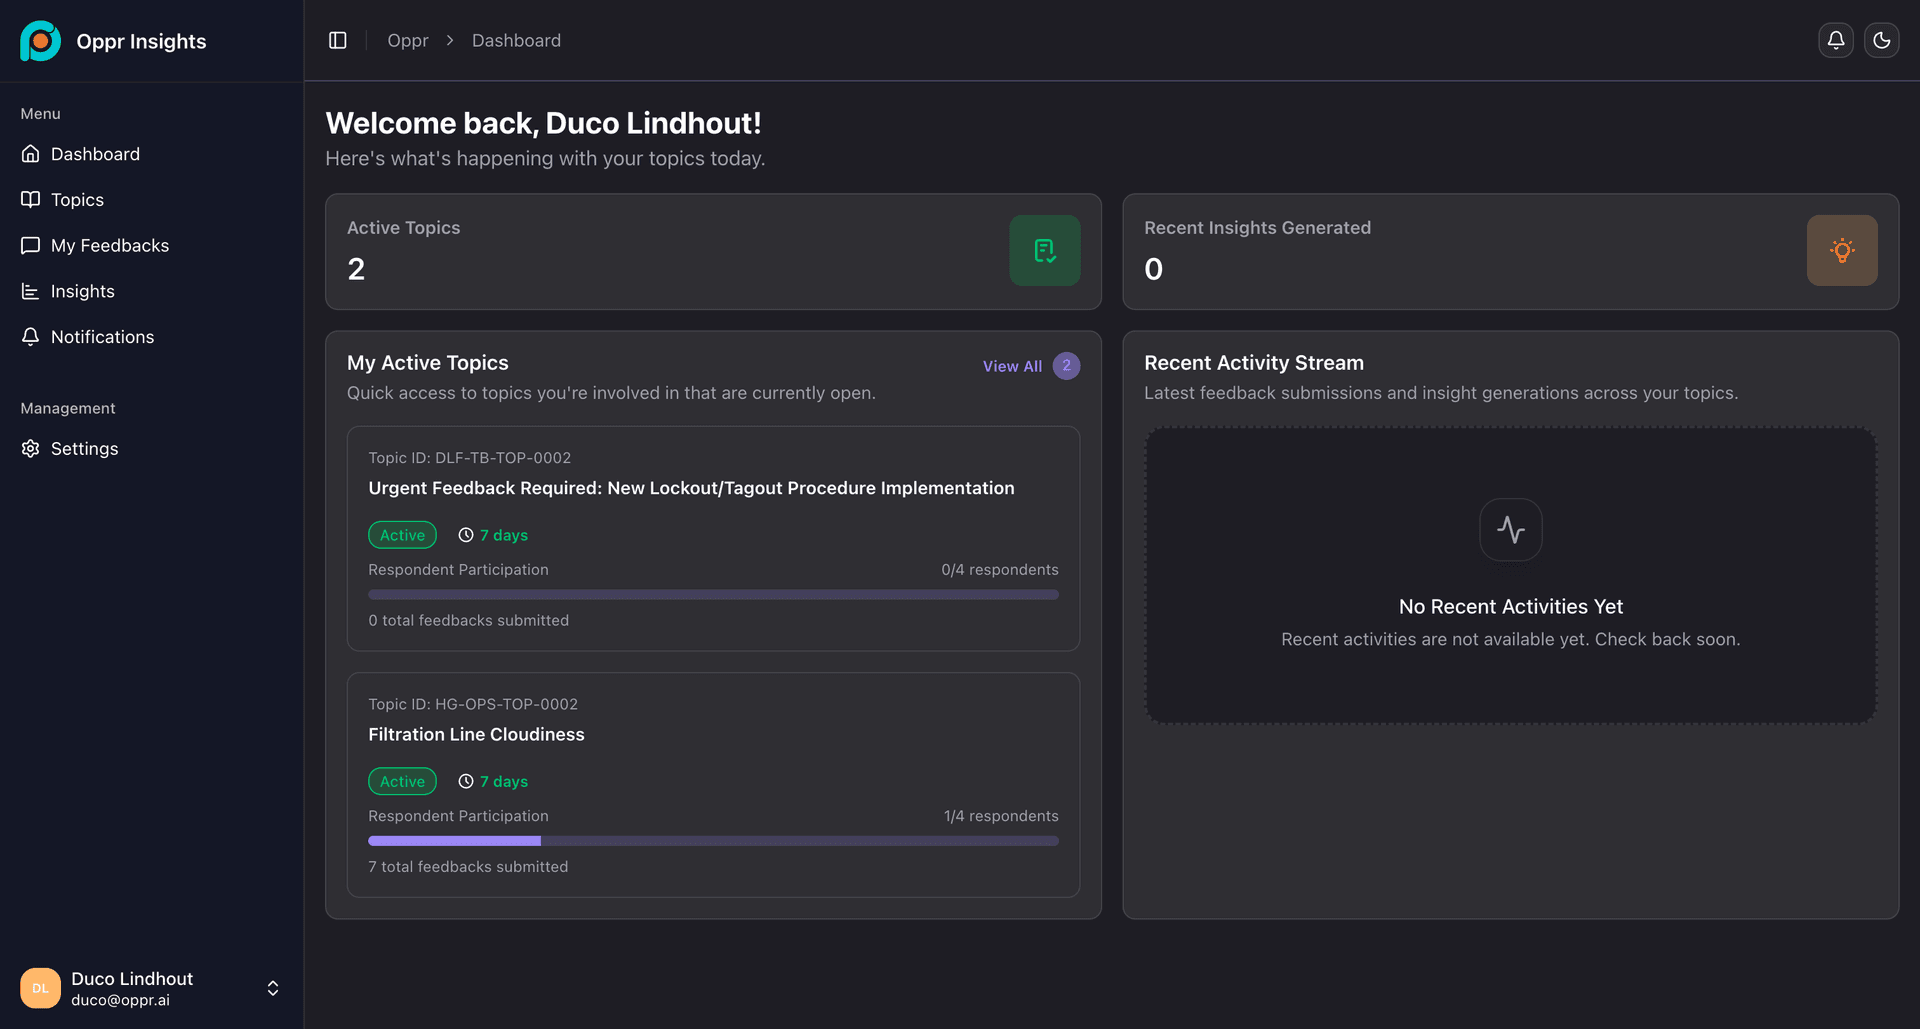Screen dimensions: 1920x1029
Task: Click the activity pulse icon
Action: tap(1510, 529)
